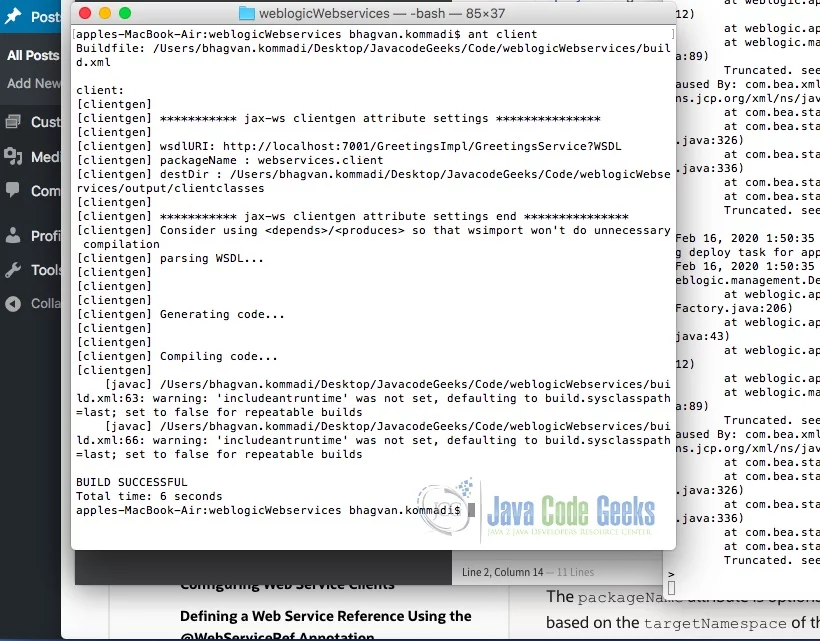Close the weblogicWebservices terminal window
This screenshot has width=820, height=641.
[84, 13]
